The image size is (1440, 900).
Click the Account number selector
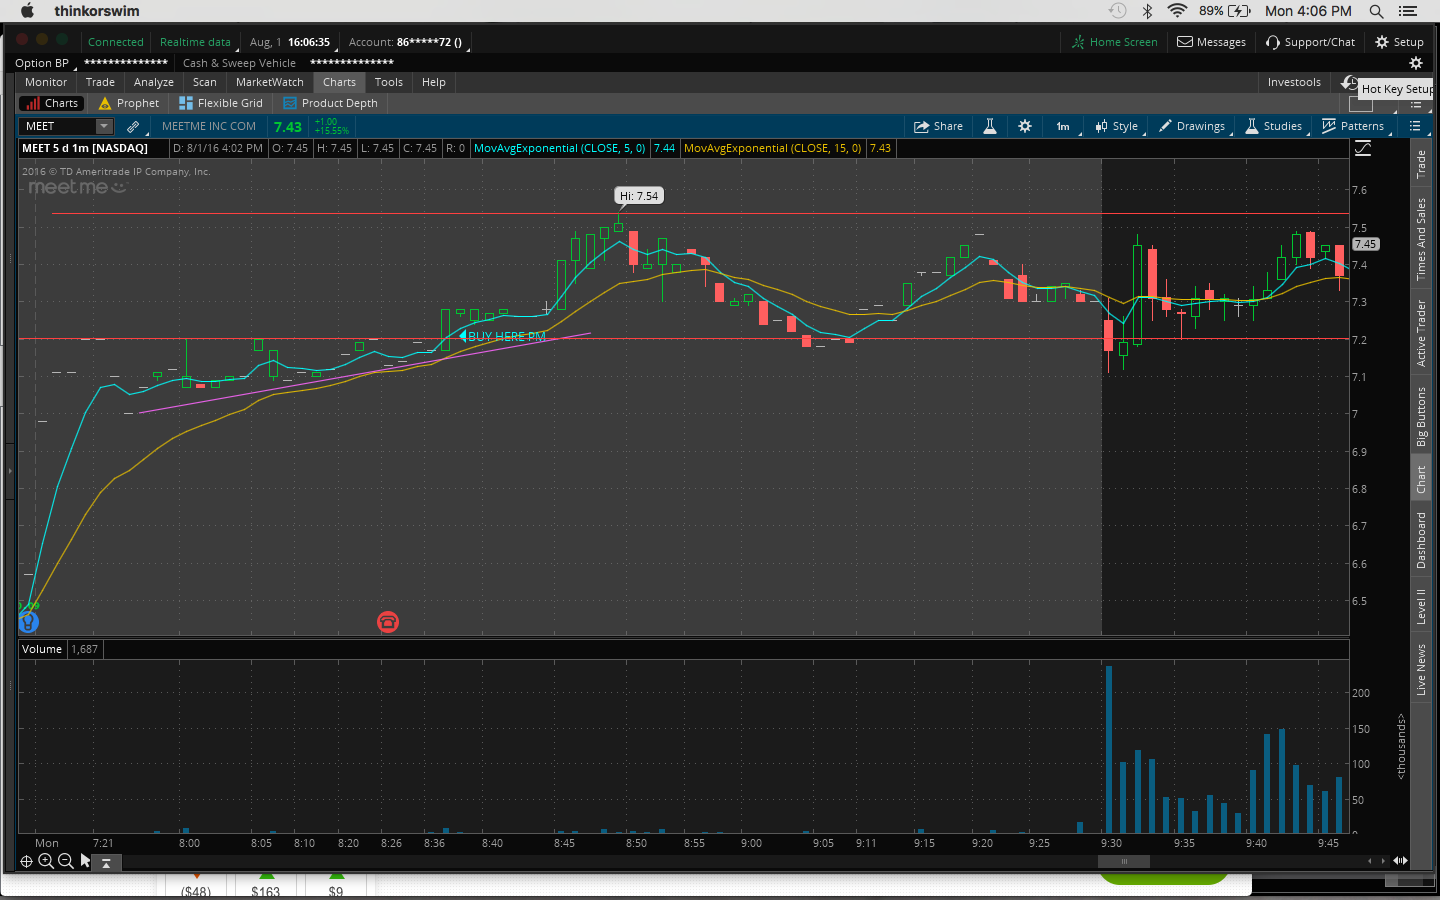[x=406, y=42]
